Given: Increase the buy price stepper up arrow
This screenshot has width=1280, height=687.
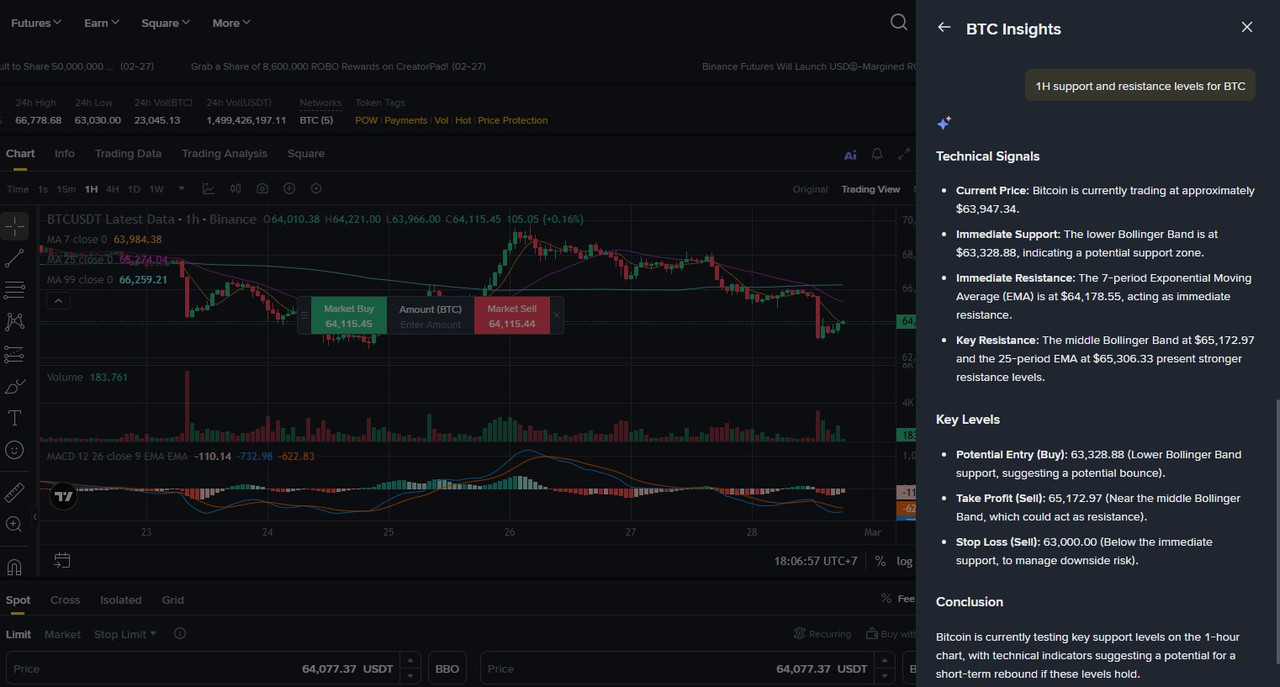Looking at the screenshot, I should pyautogui.click(x=410, y=661).
